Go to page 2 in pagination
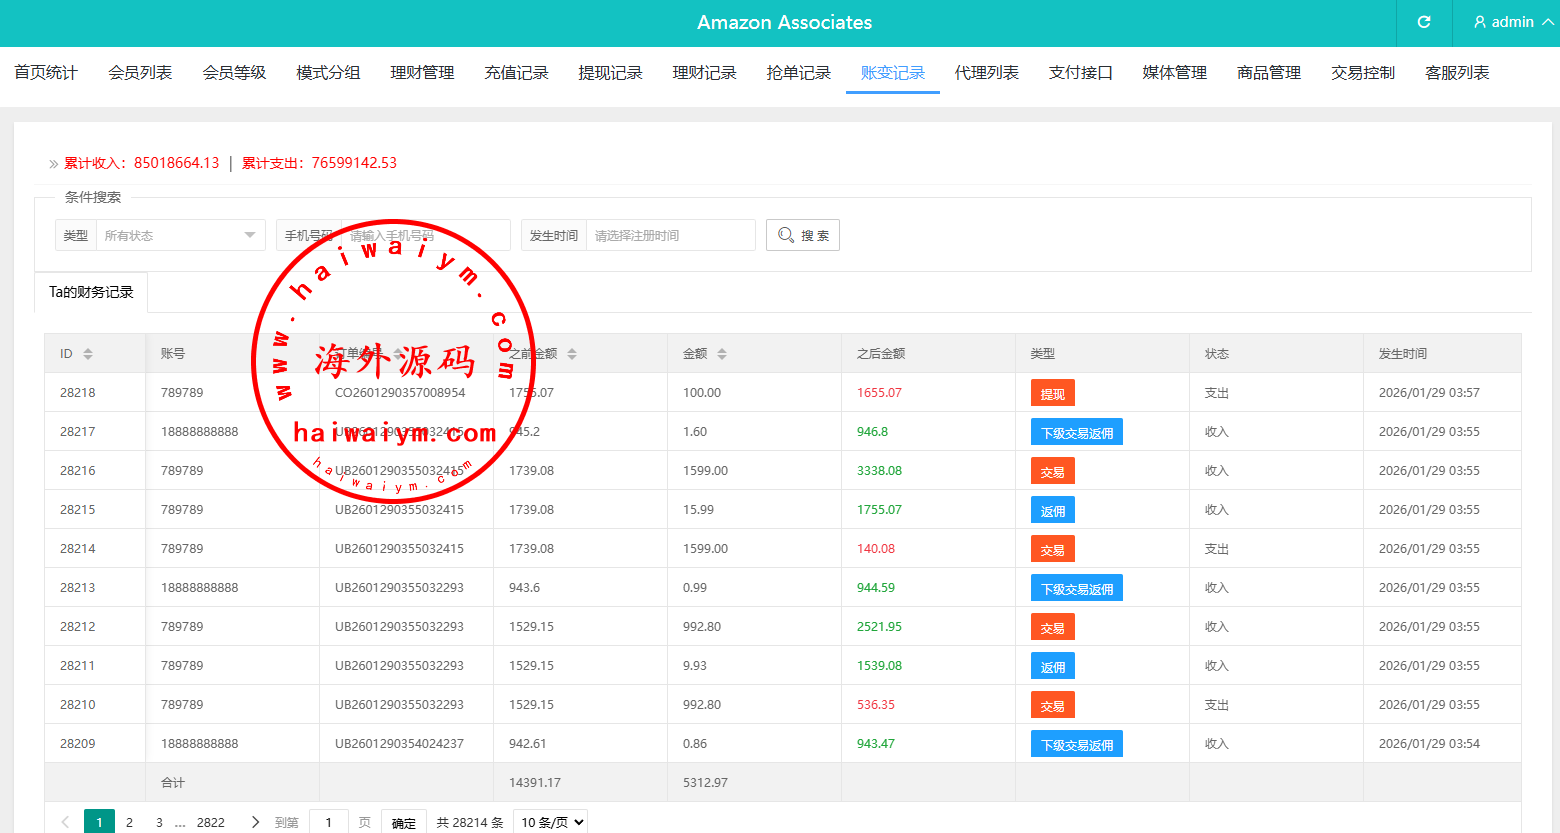Image resolution: width=1560 pixels, height=833 pixels. pyautogui.click(x=129, y=822)
